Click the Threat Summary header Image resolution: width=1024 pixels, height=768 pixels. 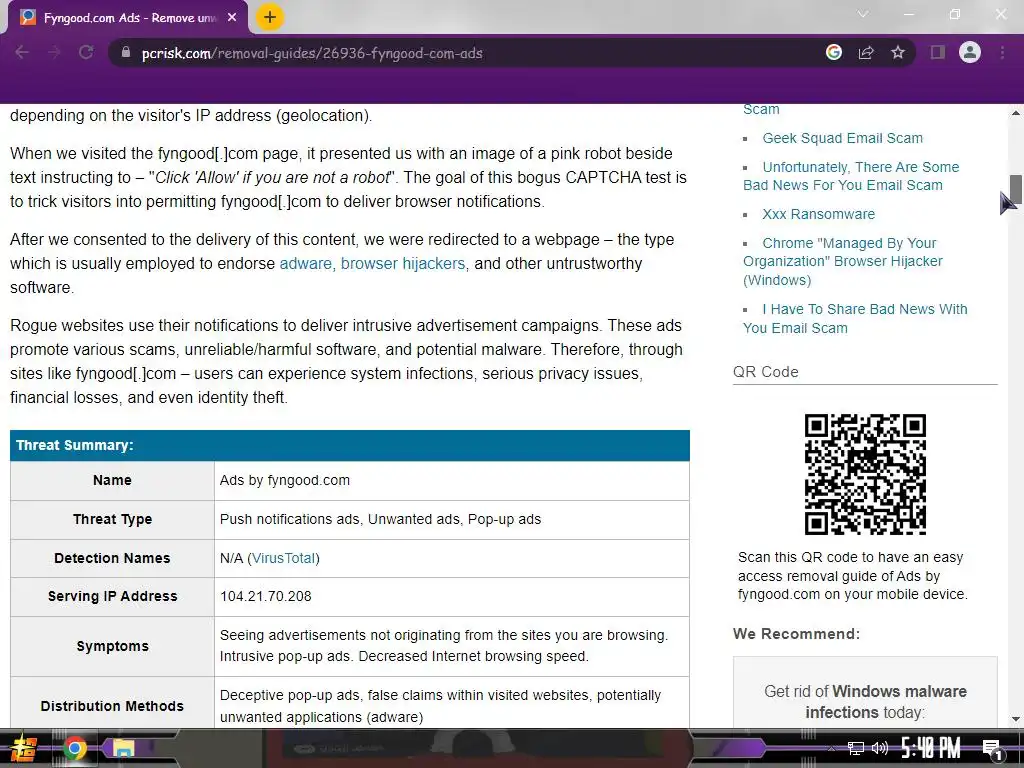349,445
